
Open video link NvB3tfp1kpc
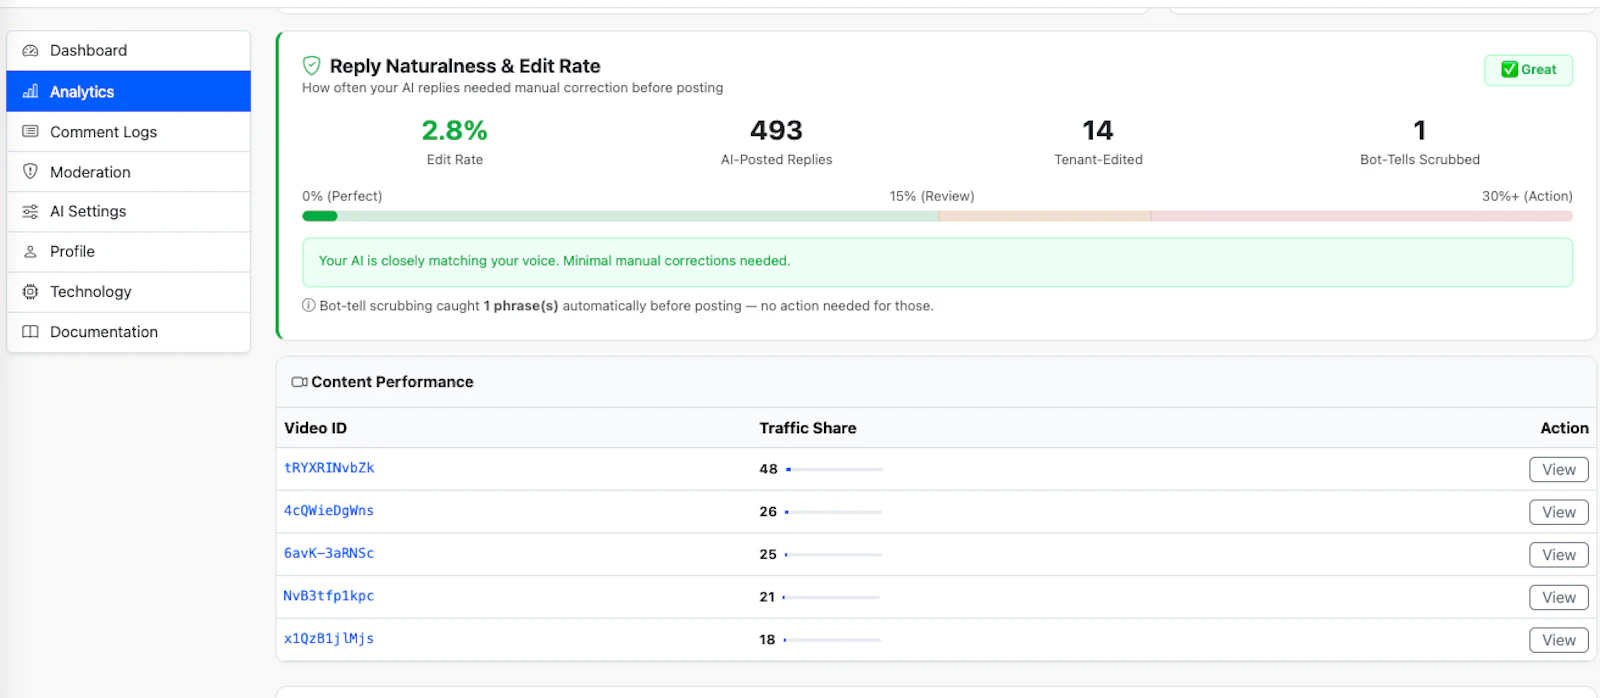329,596
